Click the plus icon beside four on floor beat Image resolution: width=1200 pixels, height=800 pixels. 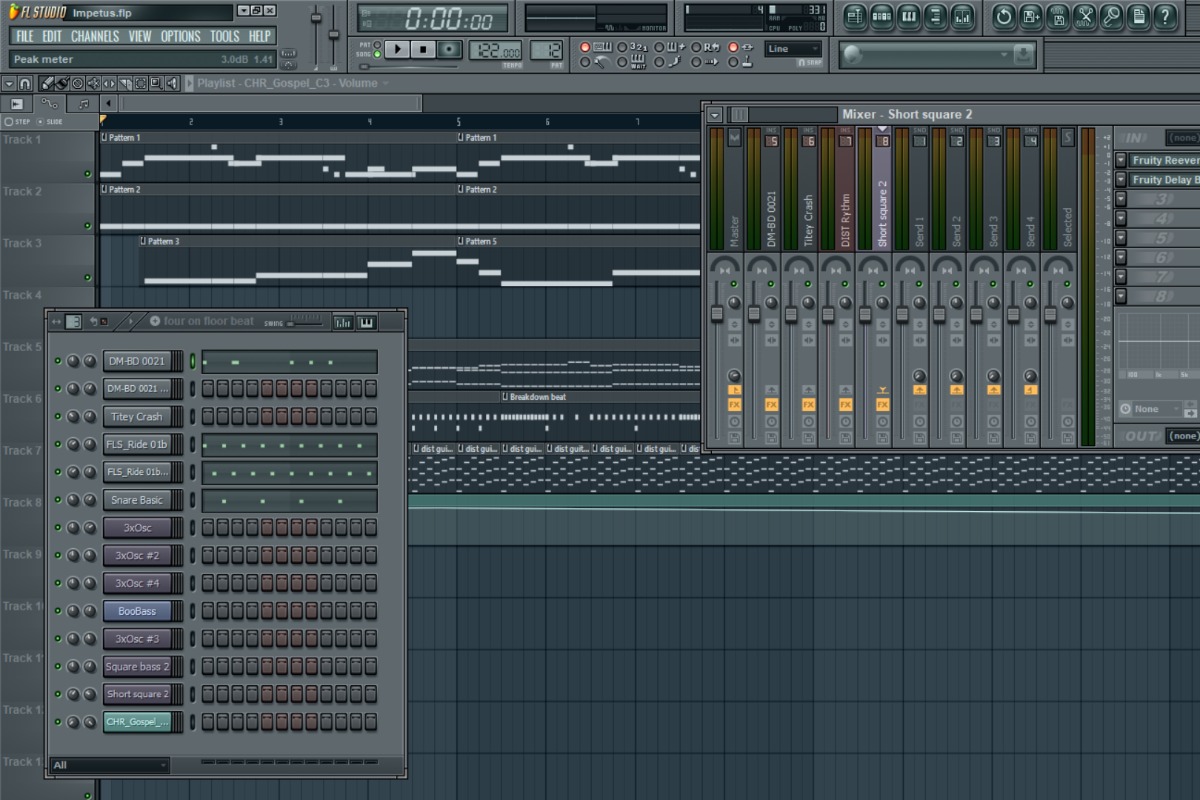[155, 321]
